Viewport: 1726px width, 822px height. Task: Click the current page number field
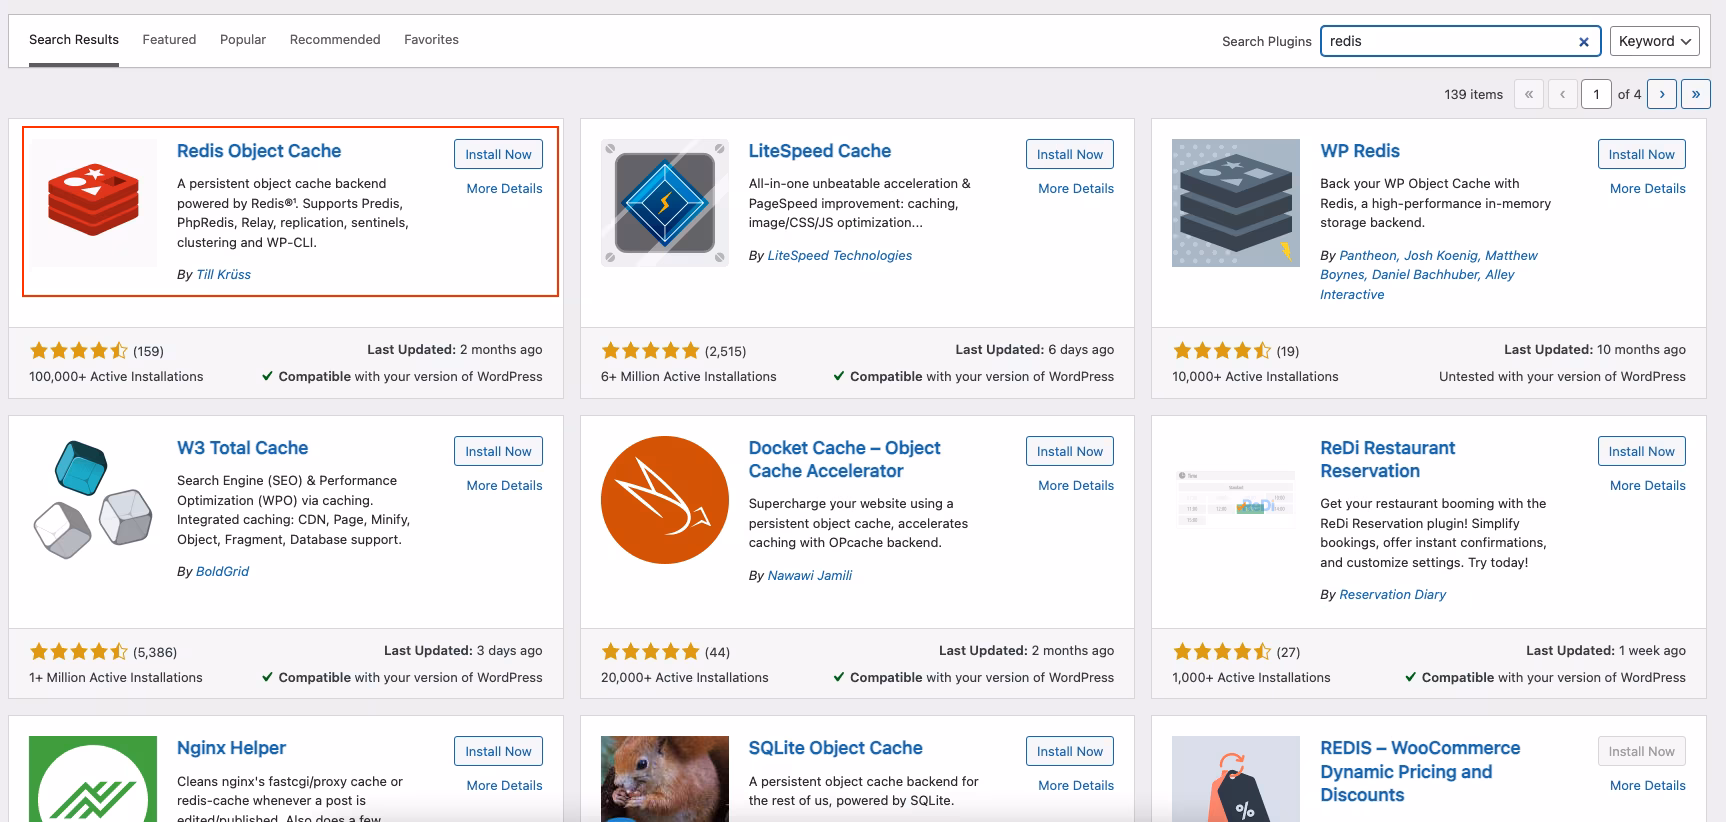point(1596,94)
